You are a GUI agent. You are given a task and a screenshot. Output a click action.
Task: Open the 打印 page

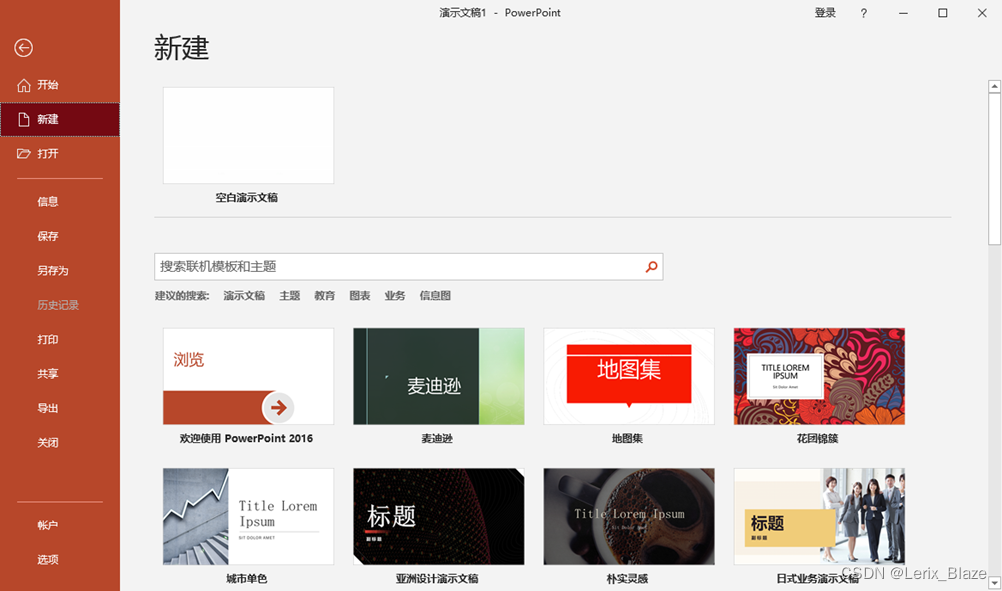pyautogui.click(x=48, y=340)
